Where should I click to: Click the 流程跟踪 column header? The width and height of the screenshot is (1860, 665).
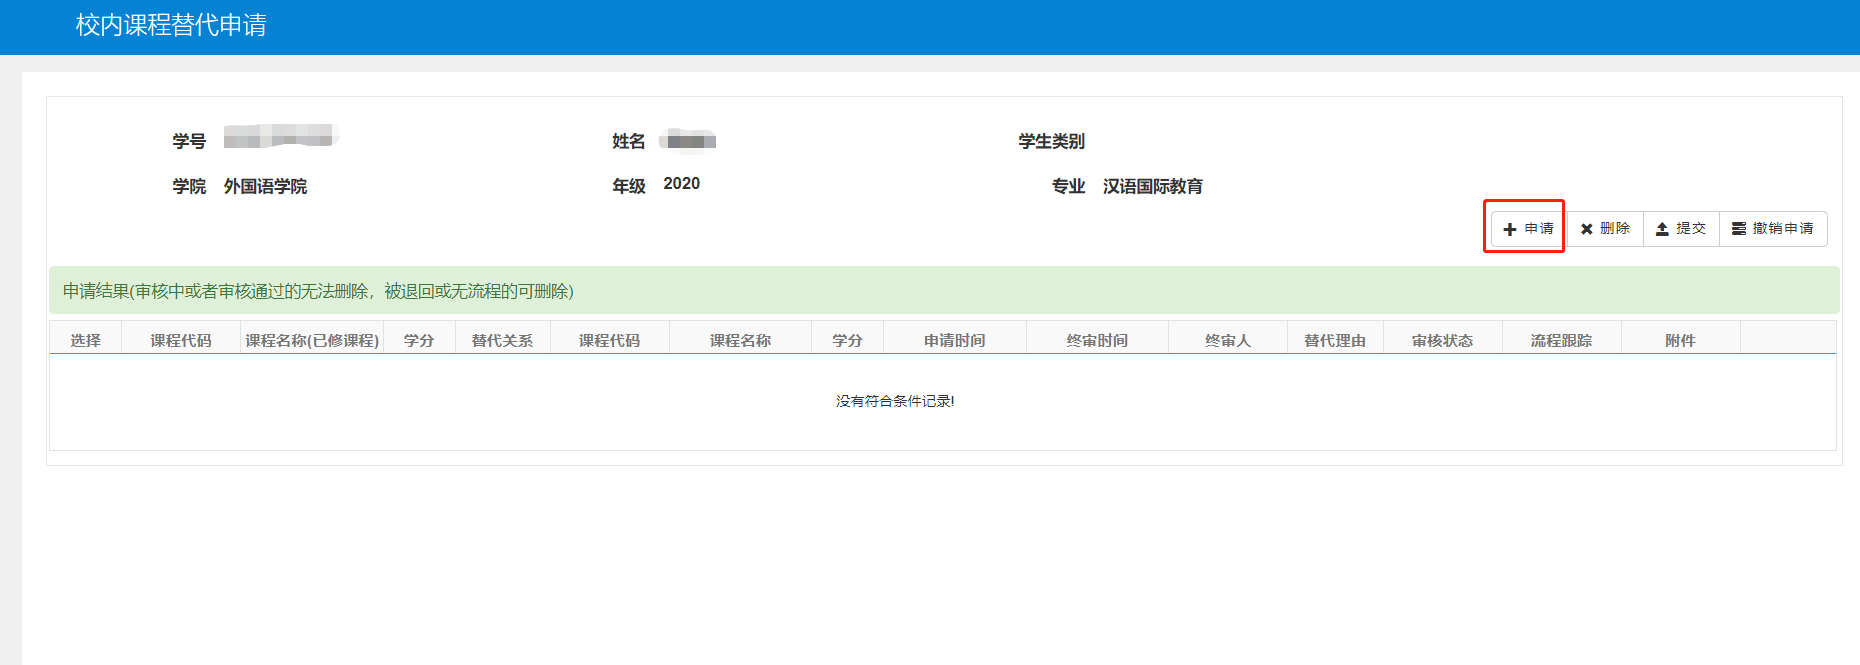click(1561, 340)
